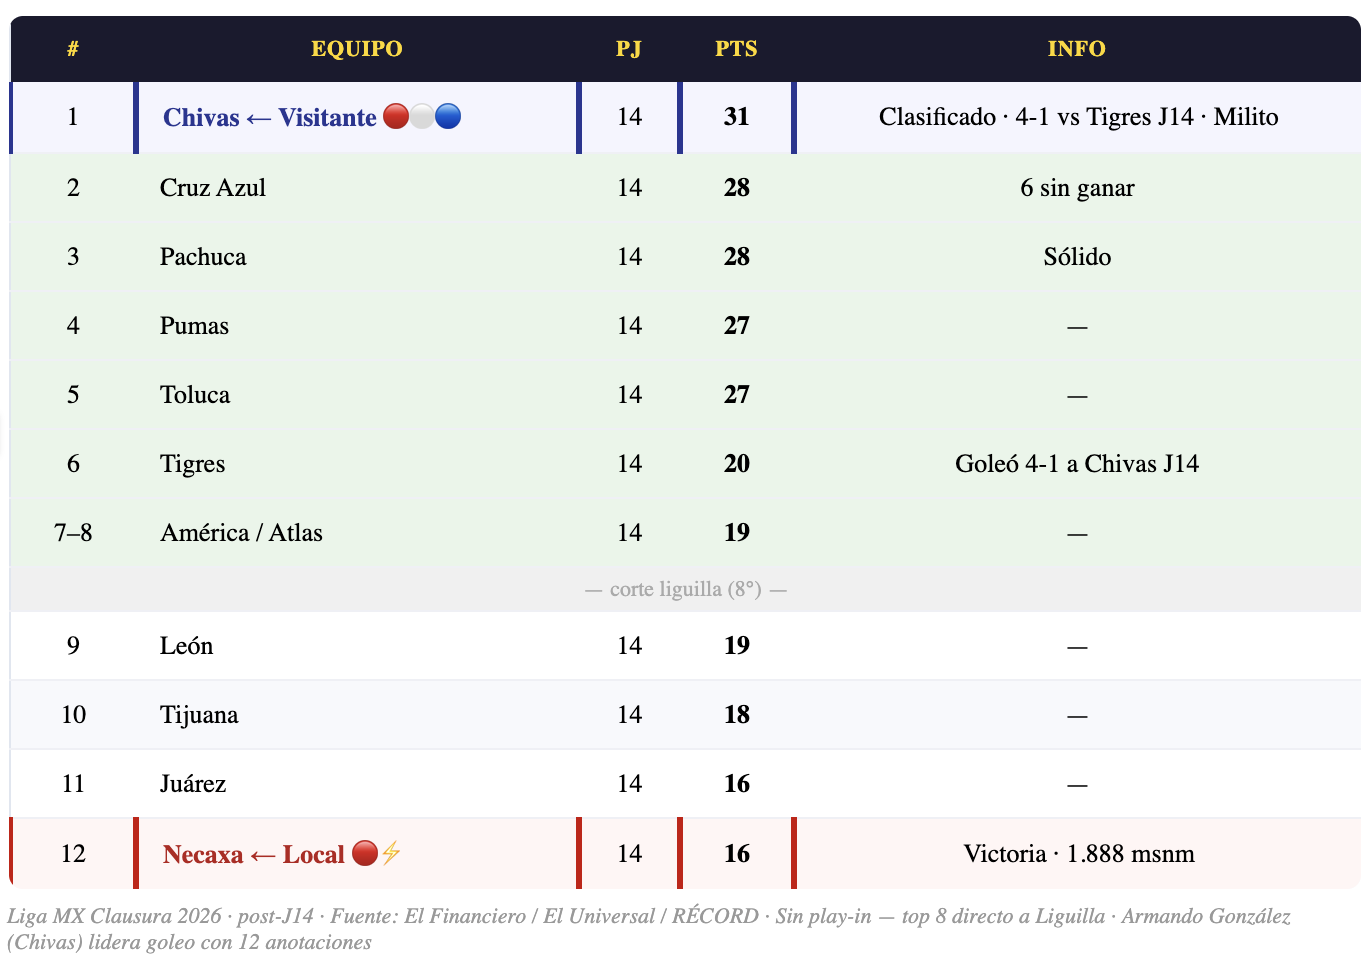Click the INFO column header
Viewport: 1372px width, 968px height.
tap(1076, 49)
